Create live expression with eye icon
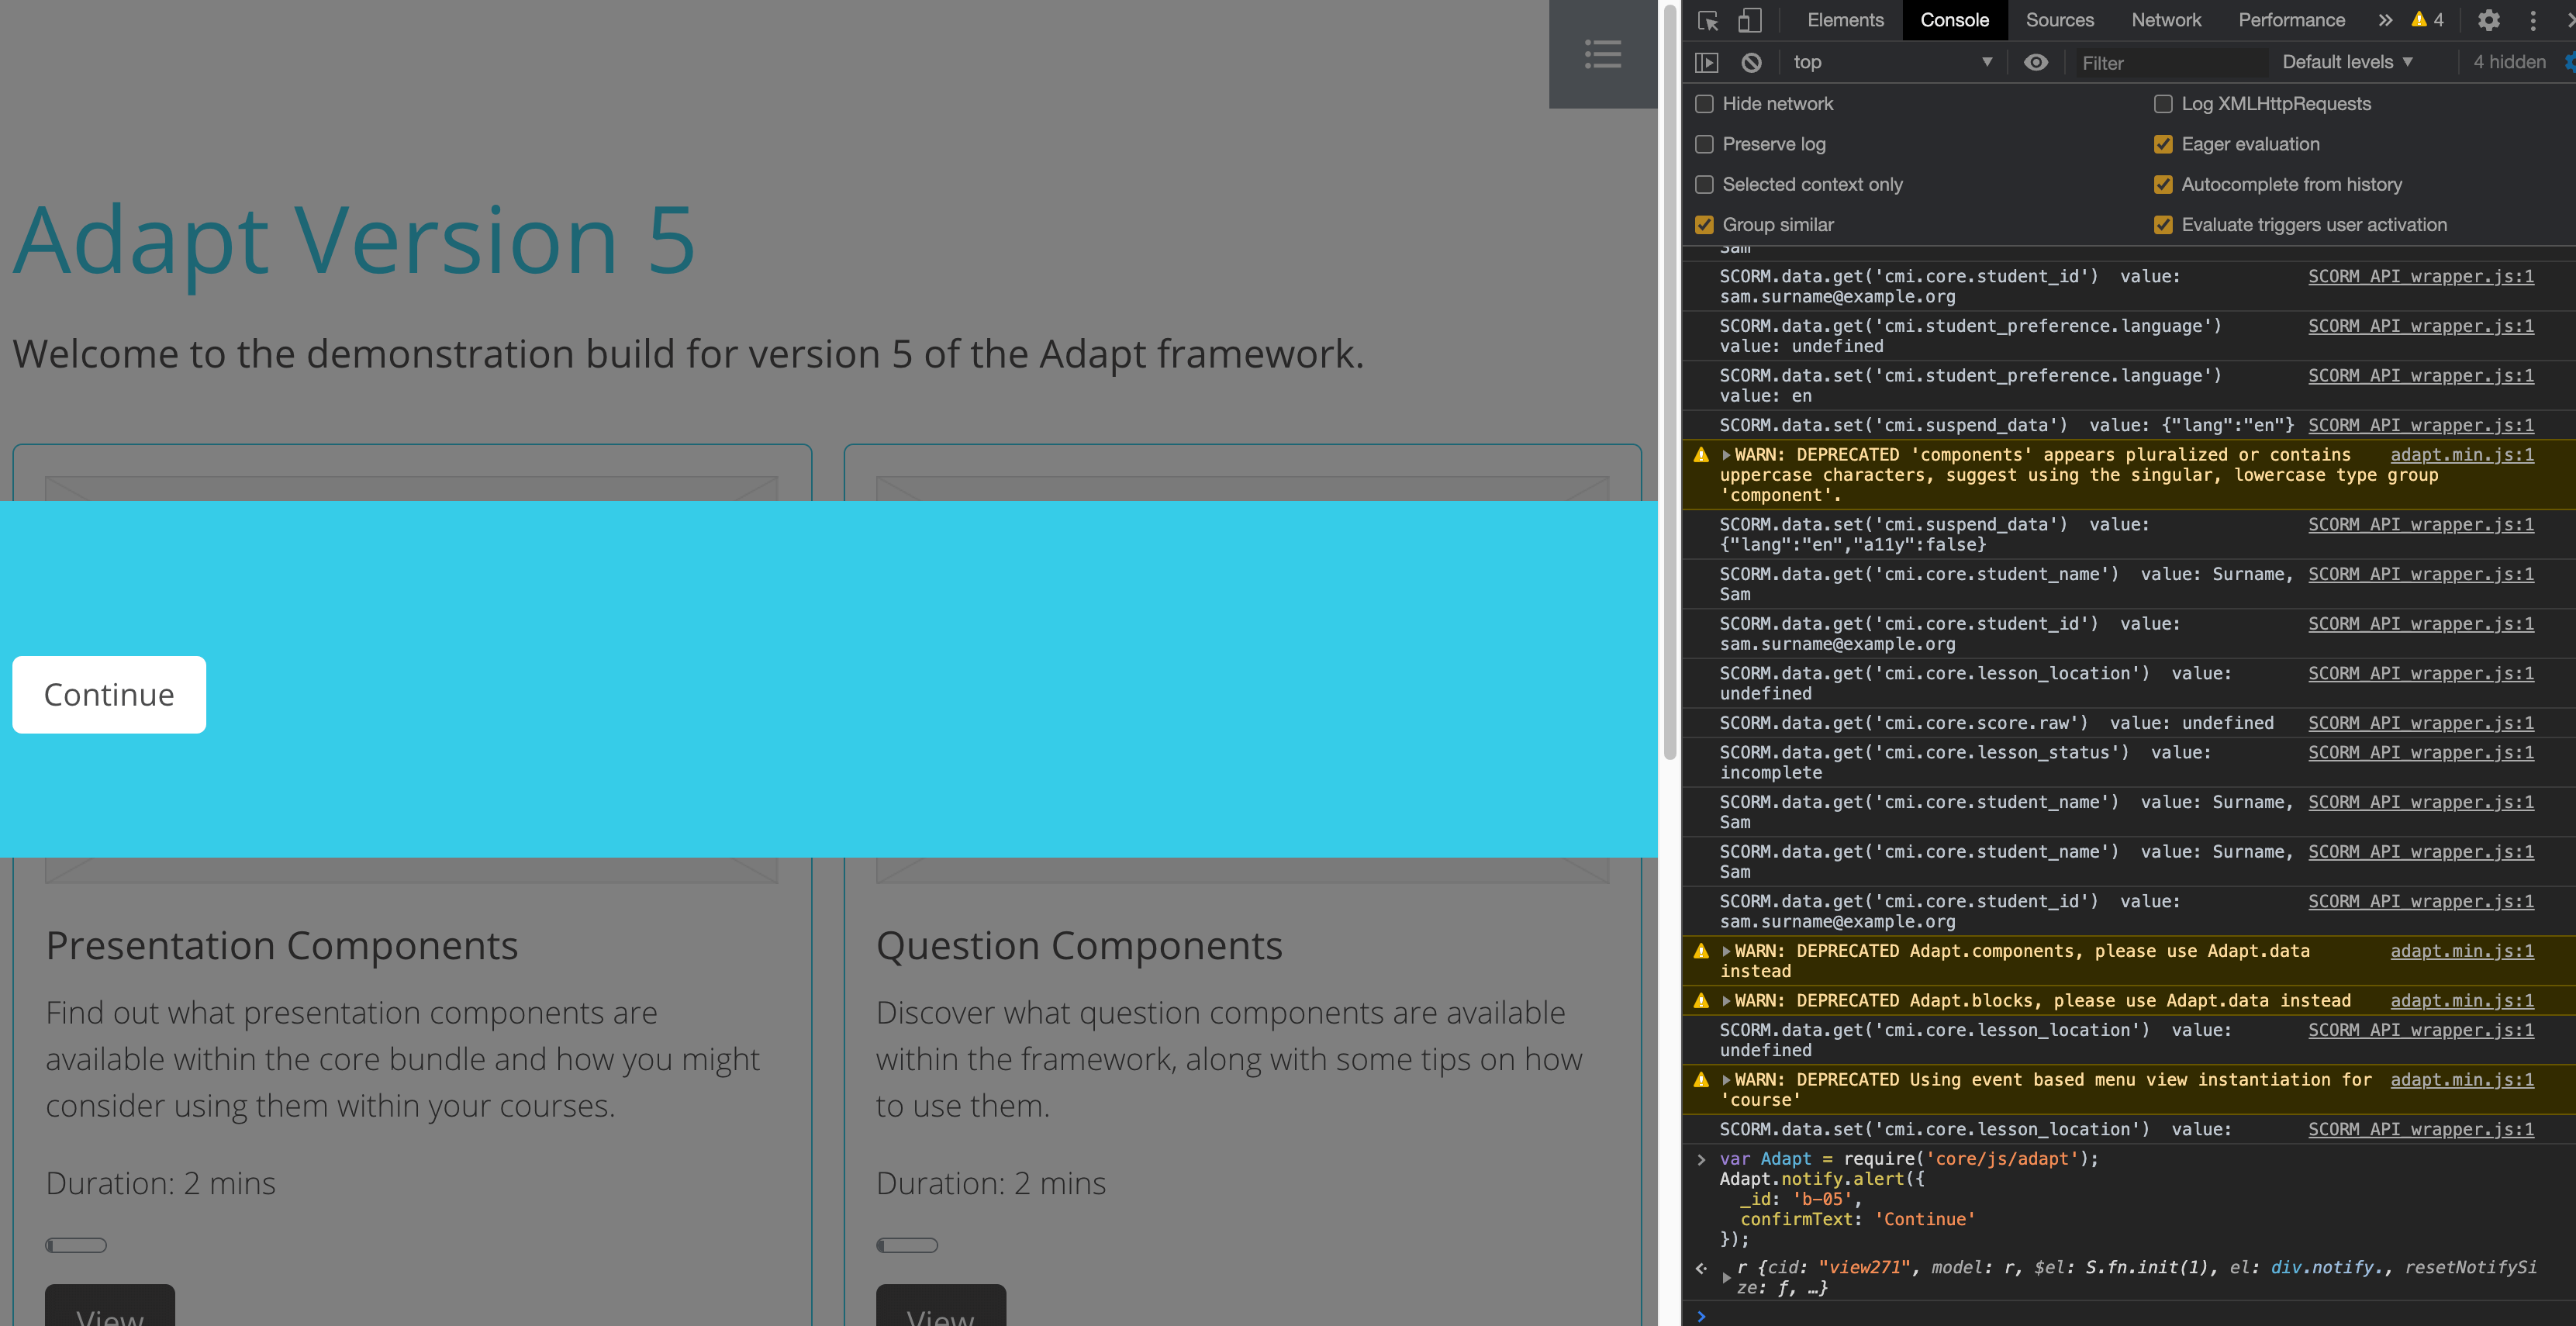The image size is (2576, 1326). [2036, 62]
